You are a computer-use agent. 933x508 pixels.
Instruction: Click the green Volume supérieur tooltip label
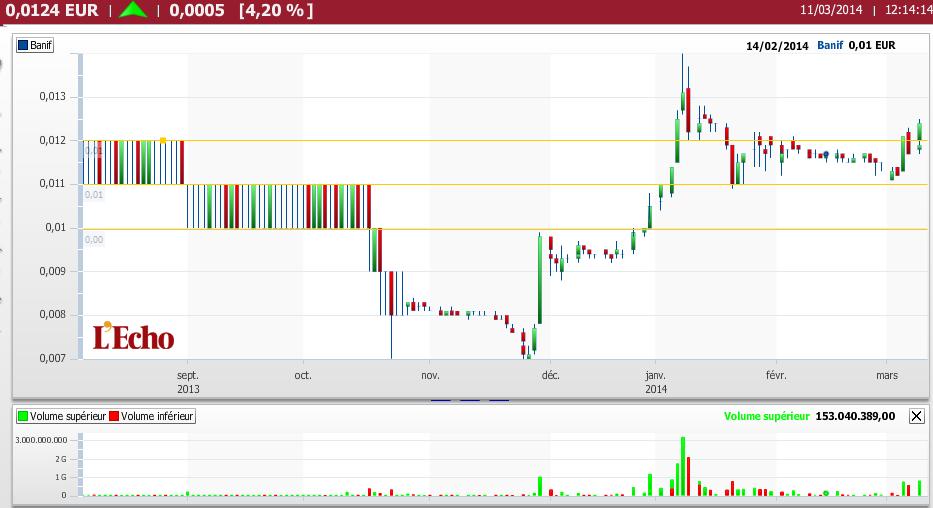[766, 416]
